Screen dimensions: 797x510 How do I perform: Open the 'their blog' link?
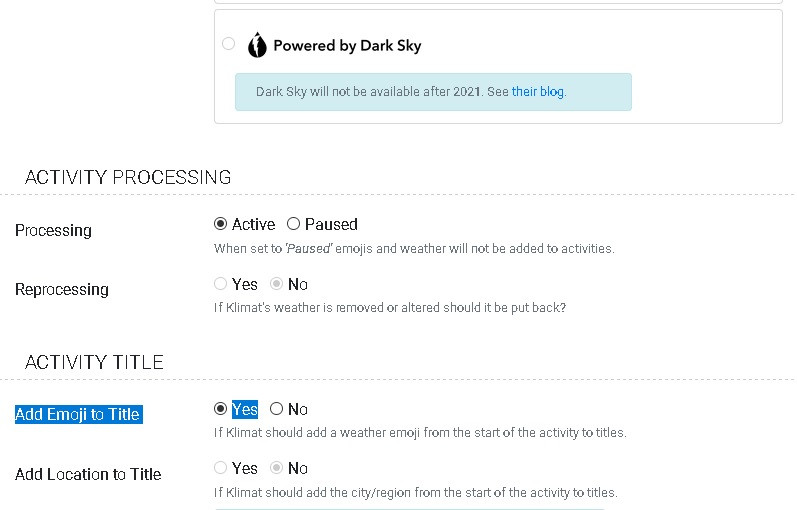(x=538, y=92)
